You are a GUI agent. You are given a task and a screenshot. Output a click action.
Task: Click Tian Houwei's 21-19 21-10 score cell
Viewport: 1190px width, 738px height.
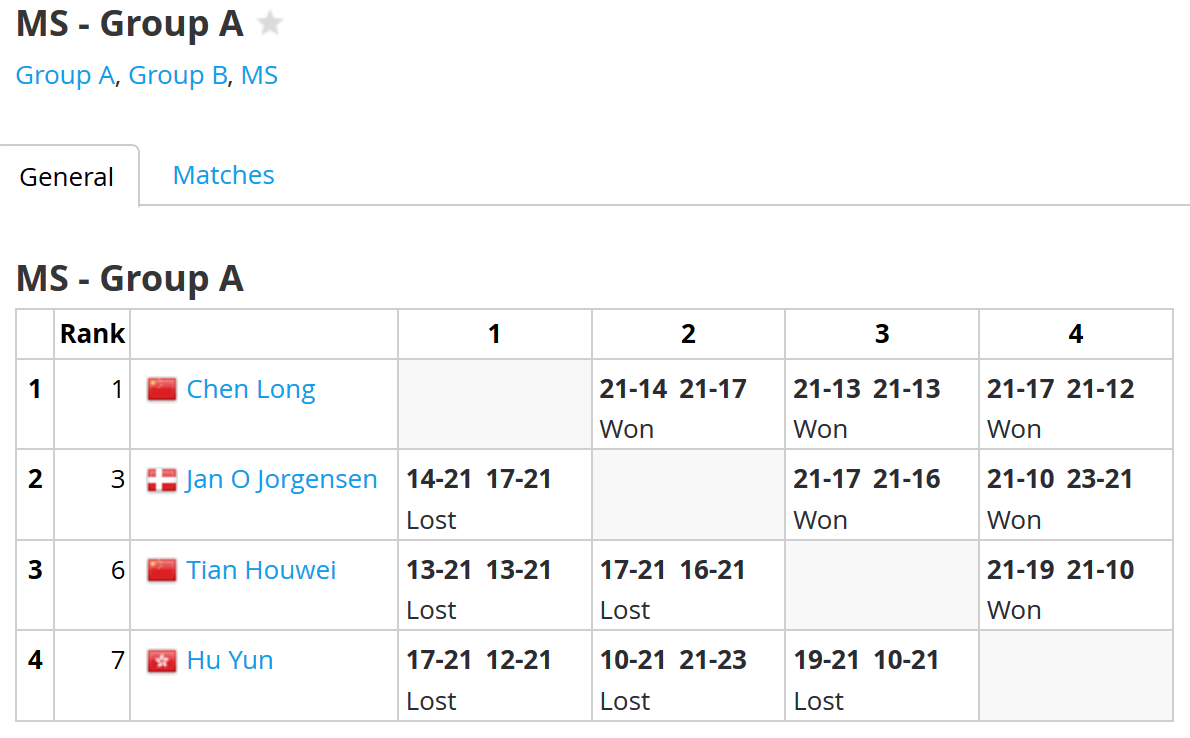pyautogui.click(x=1076, y=585)
